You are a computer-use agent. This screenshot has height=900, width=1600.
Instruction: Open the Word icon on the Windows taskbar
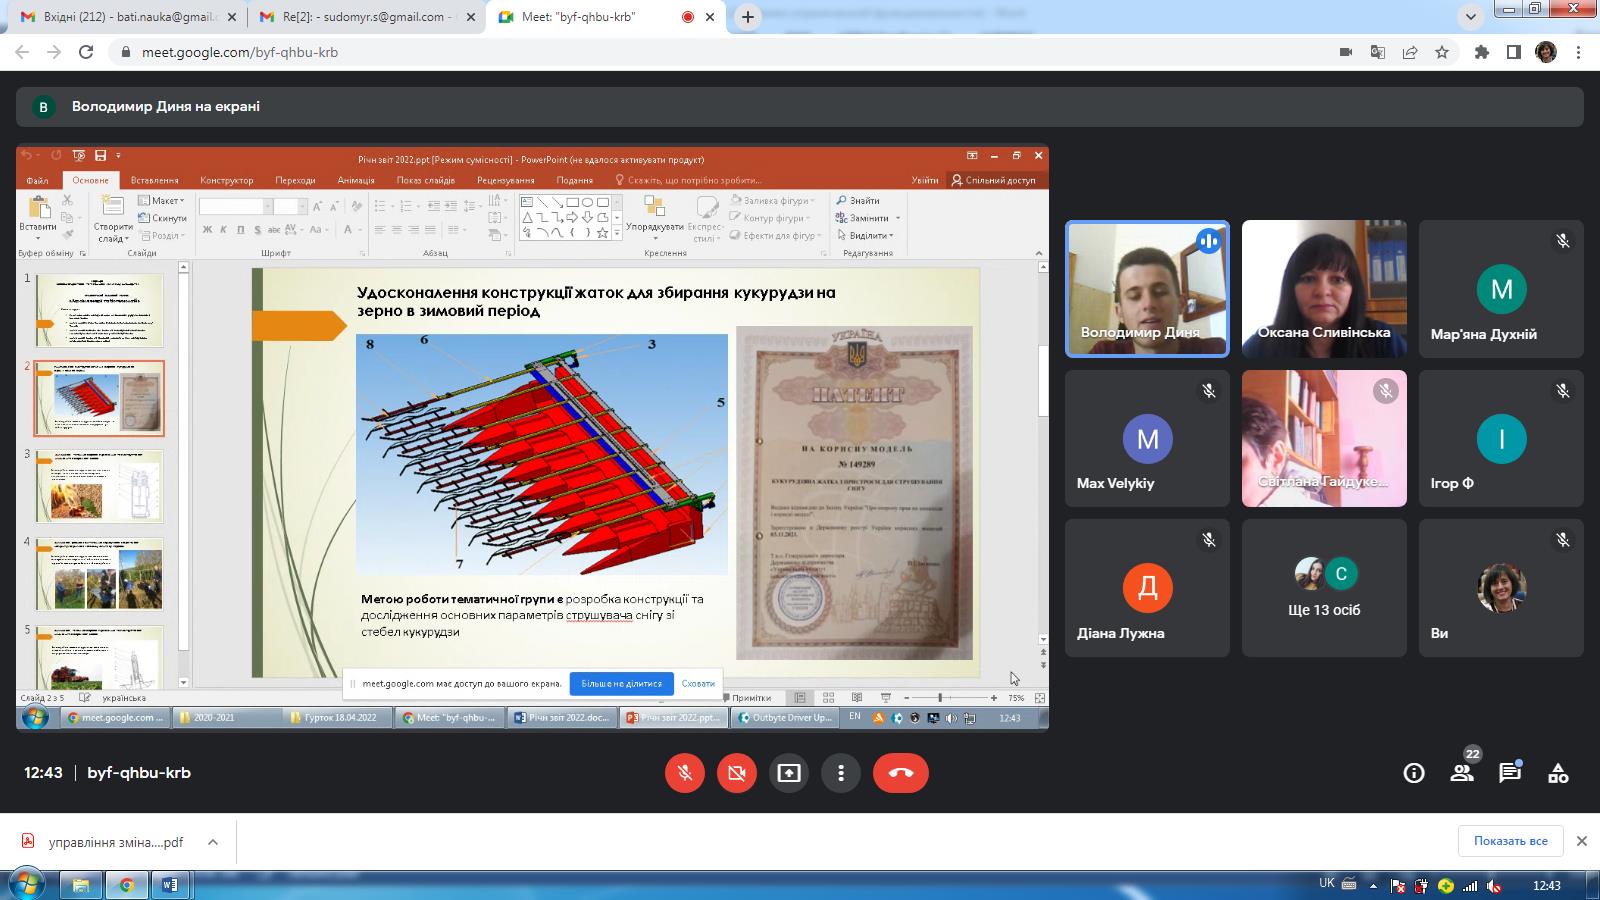coord(170,885)
